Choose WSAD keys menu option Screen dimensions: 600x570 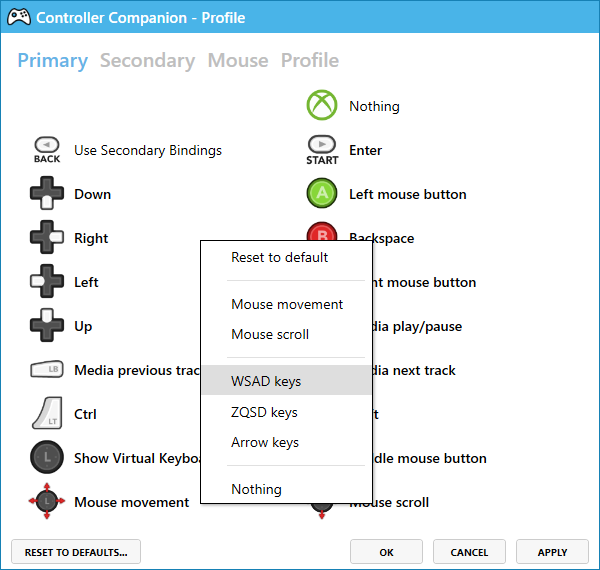point(286,380)
